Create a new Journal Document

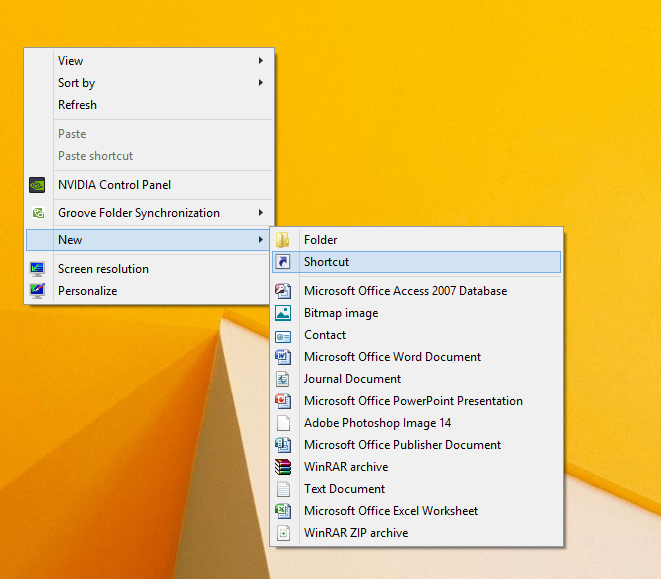pos(416,379)
